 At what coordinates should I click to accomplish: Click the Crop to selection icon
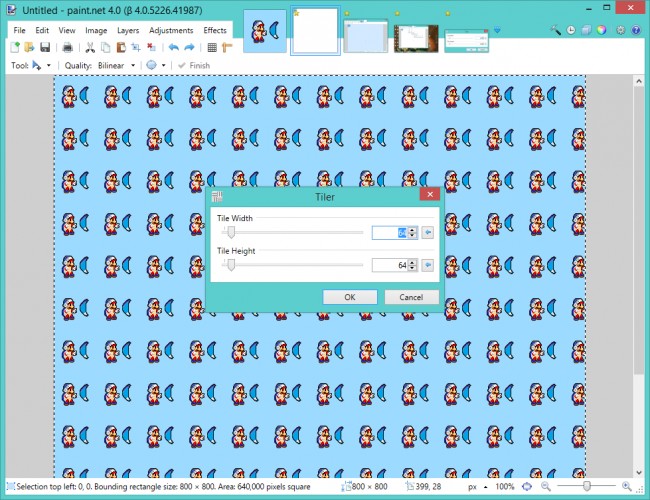[x=136, y=48]
